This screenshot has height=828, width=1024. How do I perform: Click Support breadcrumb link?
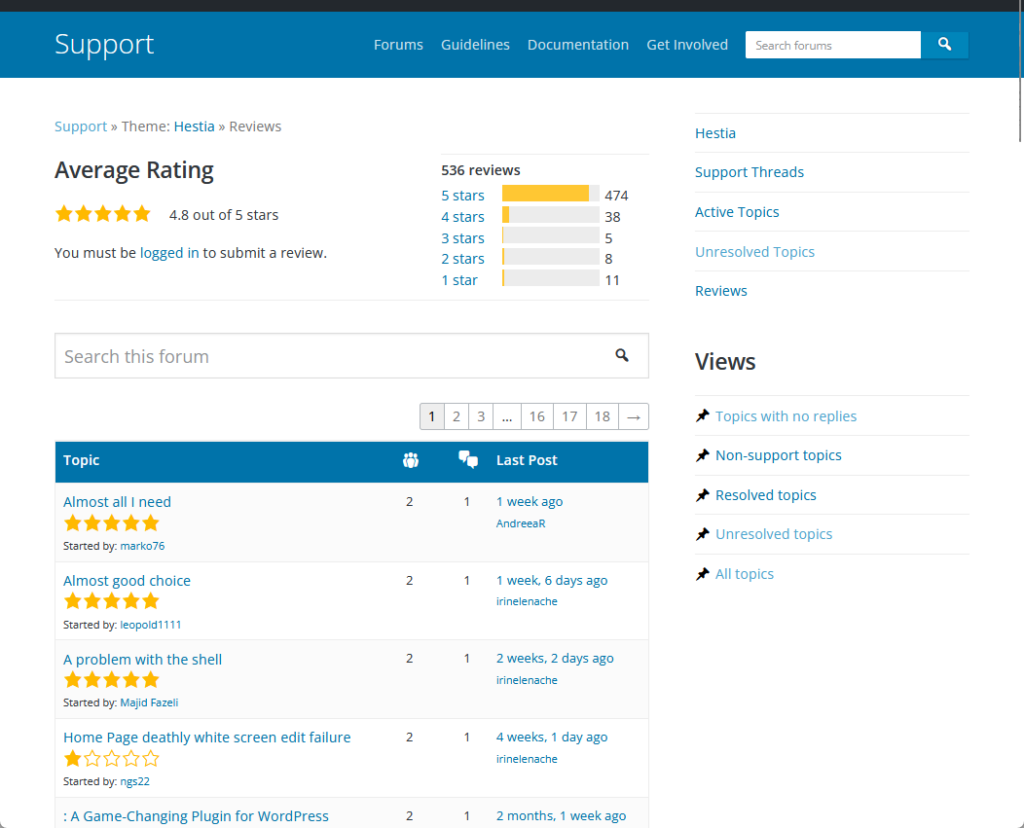[x=80, y=127]
